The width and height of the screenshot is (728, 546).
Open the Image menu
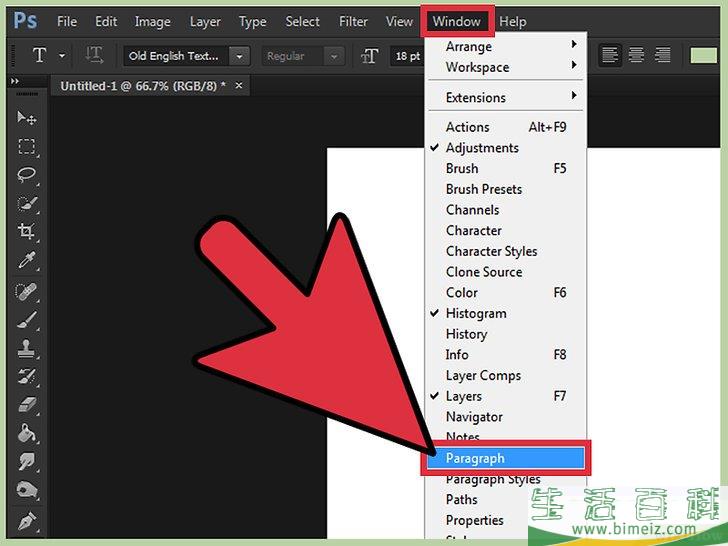152,22
